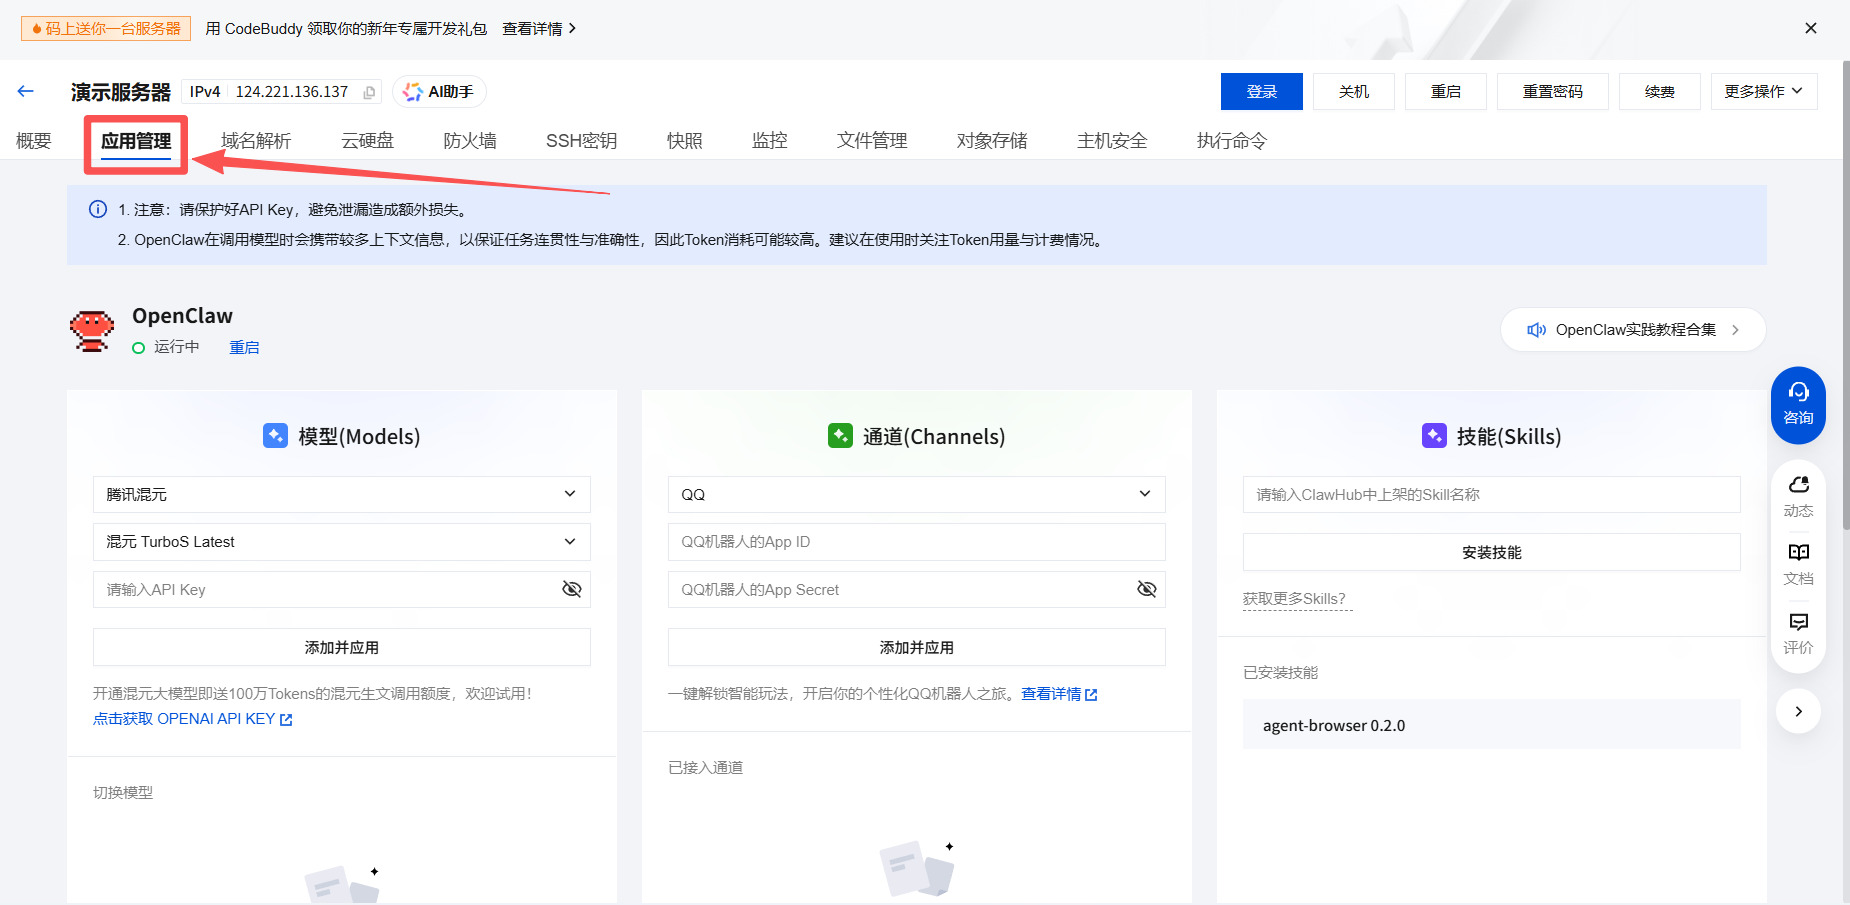Open the 咨询 support chat icon
The height and width of the screenshot is (905, 1850).
click(1797, 404)
